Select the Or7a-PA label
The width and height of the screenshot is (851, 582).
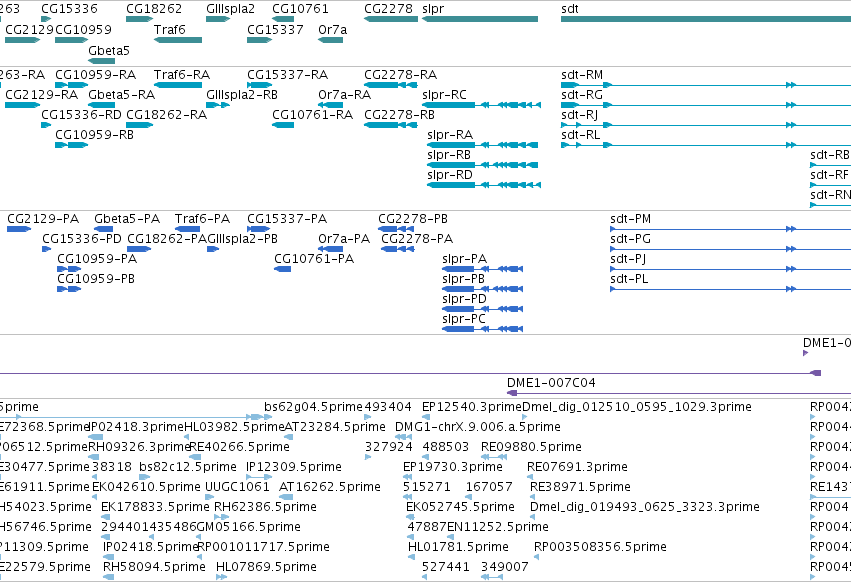pyautogui.click(x=344, y=239)
